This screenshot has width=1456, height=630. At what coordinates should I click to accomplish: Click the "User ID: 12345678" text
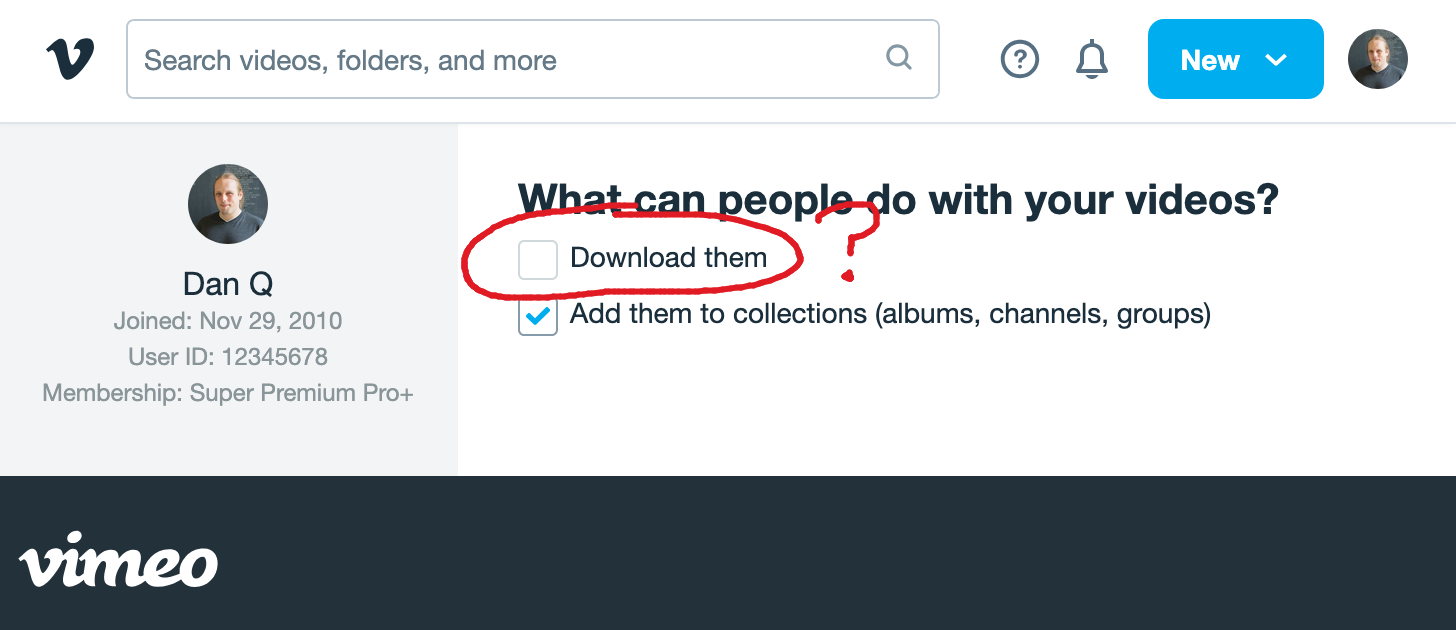coord(228,357)
